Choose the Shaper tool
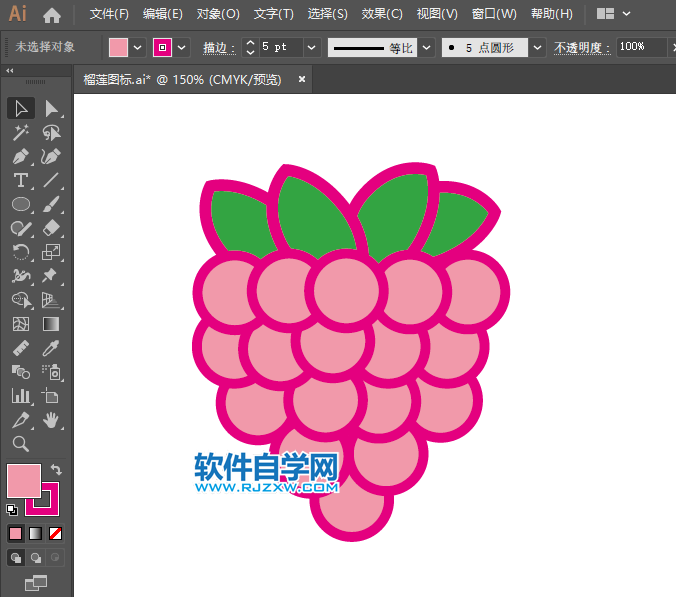Viewport: 676px width, 597px height. (21, 228)
